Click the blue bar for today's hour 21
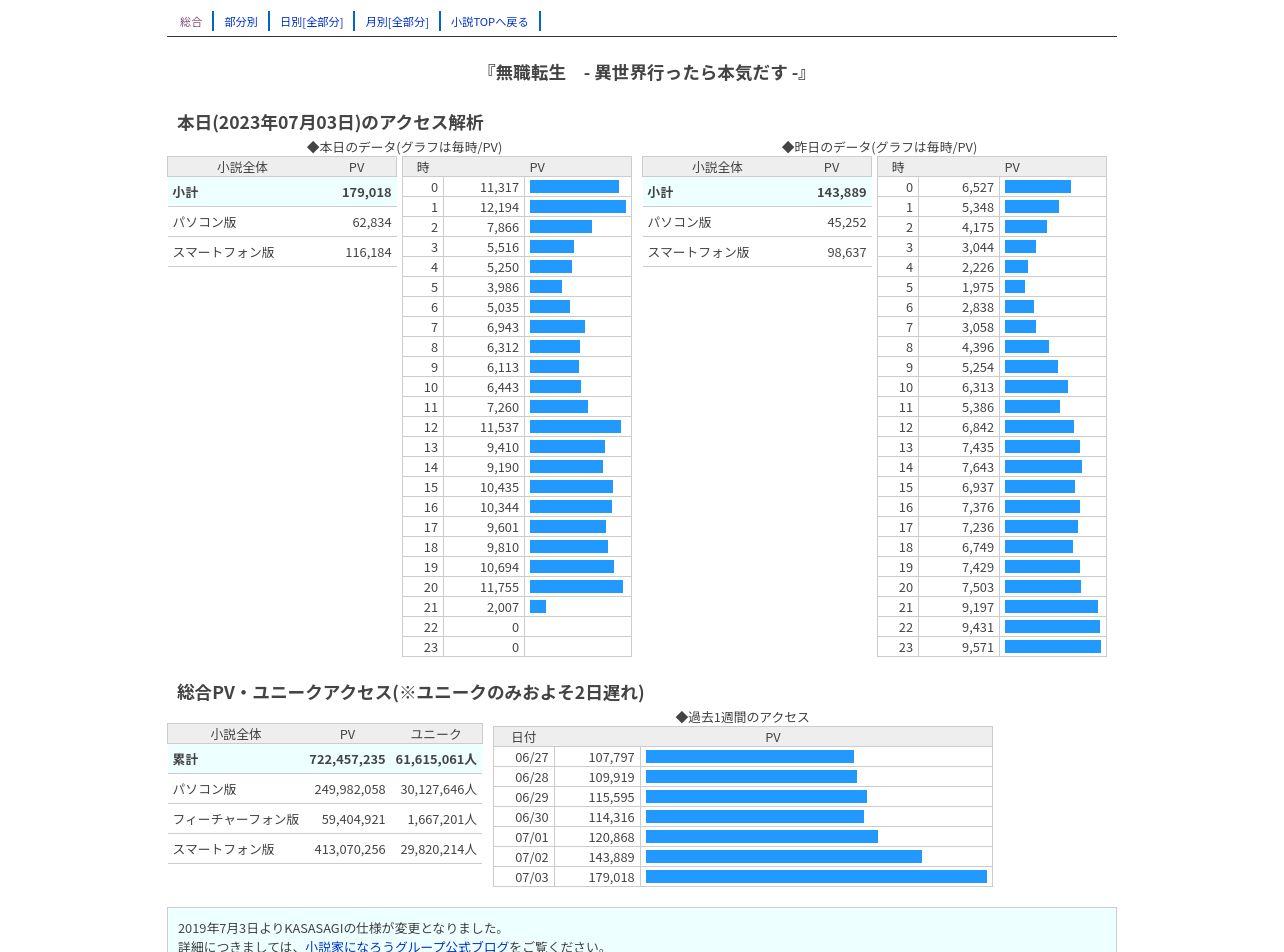The height and width of the screenshot is (952, 1284). [538, 607]
